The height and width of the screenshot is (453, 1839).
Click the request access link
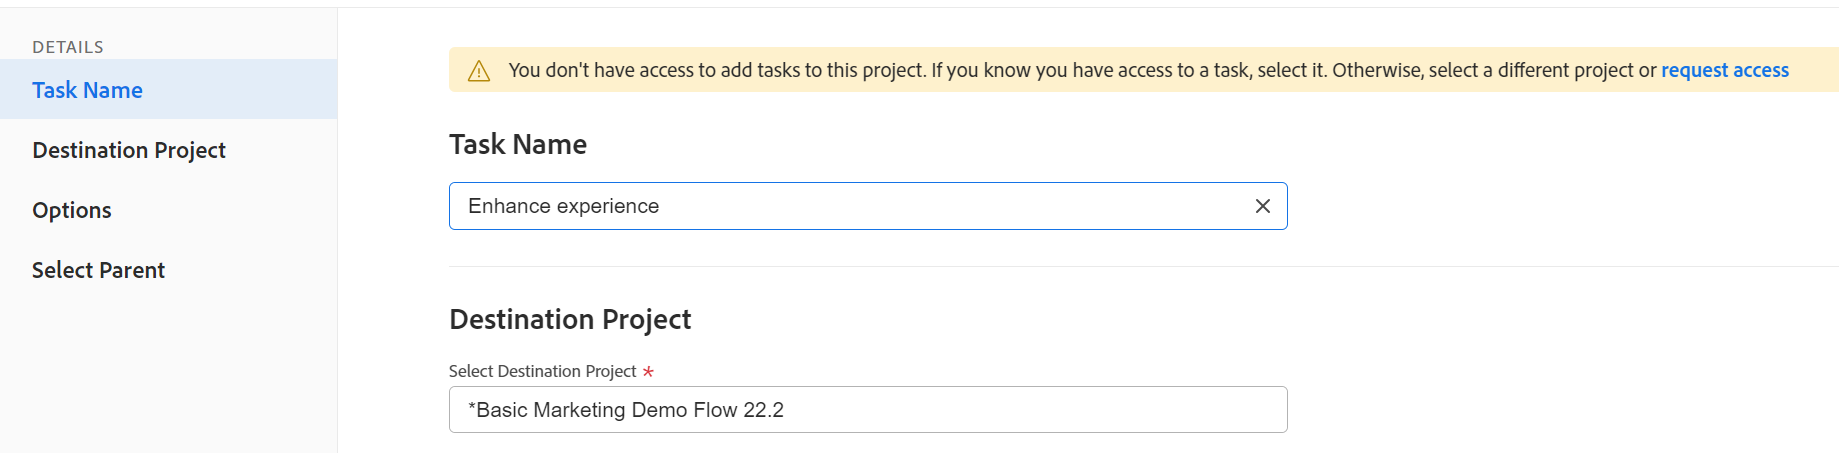[x=1724, y=70]
